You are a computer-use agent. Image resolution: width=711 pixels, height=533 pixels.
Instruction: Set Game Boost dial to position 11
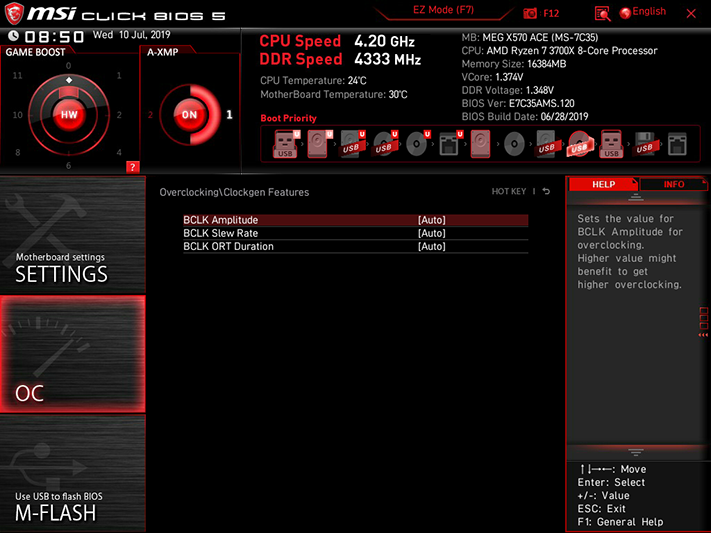tap(17, 75)
